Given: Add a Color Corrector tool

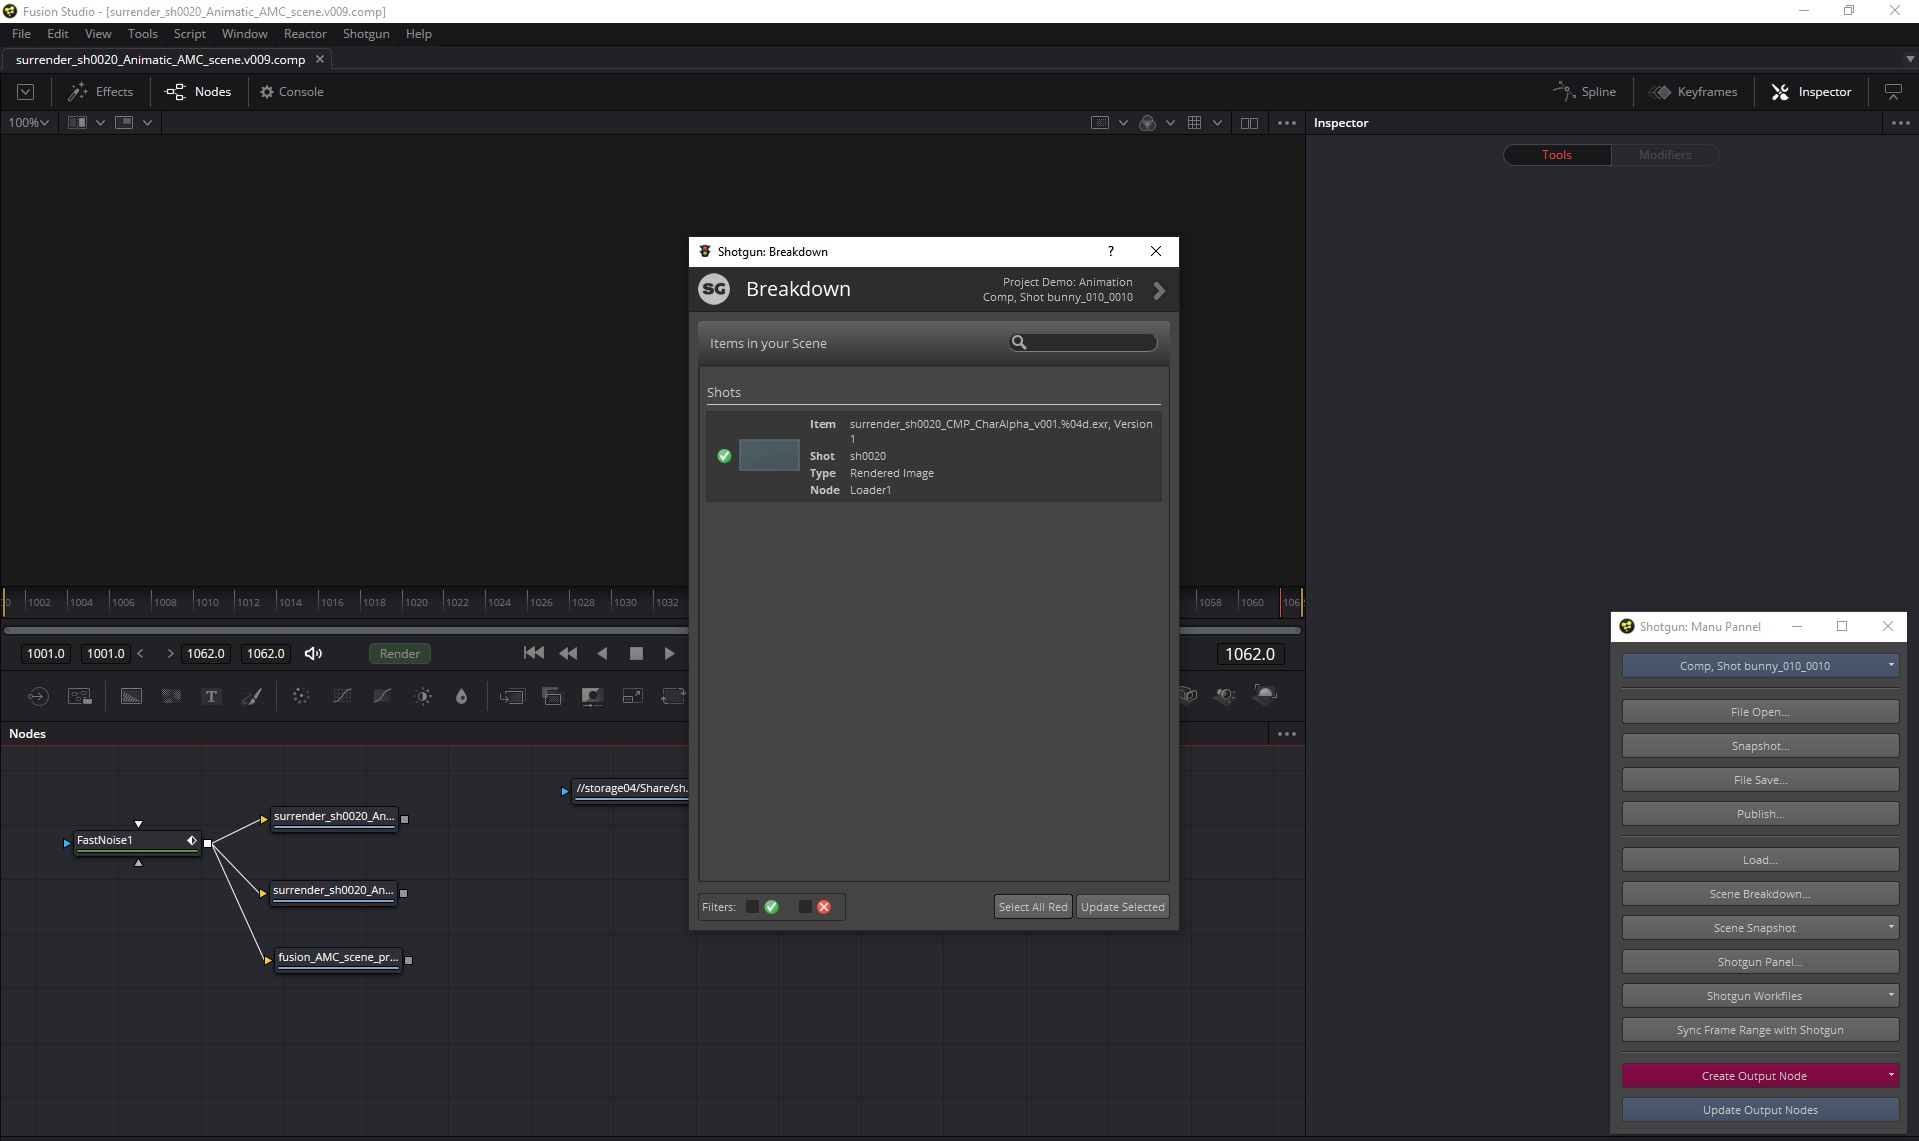Looking at the screenshot, I should pos(301,696).
